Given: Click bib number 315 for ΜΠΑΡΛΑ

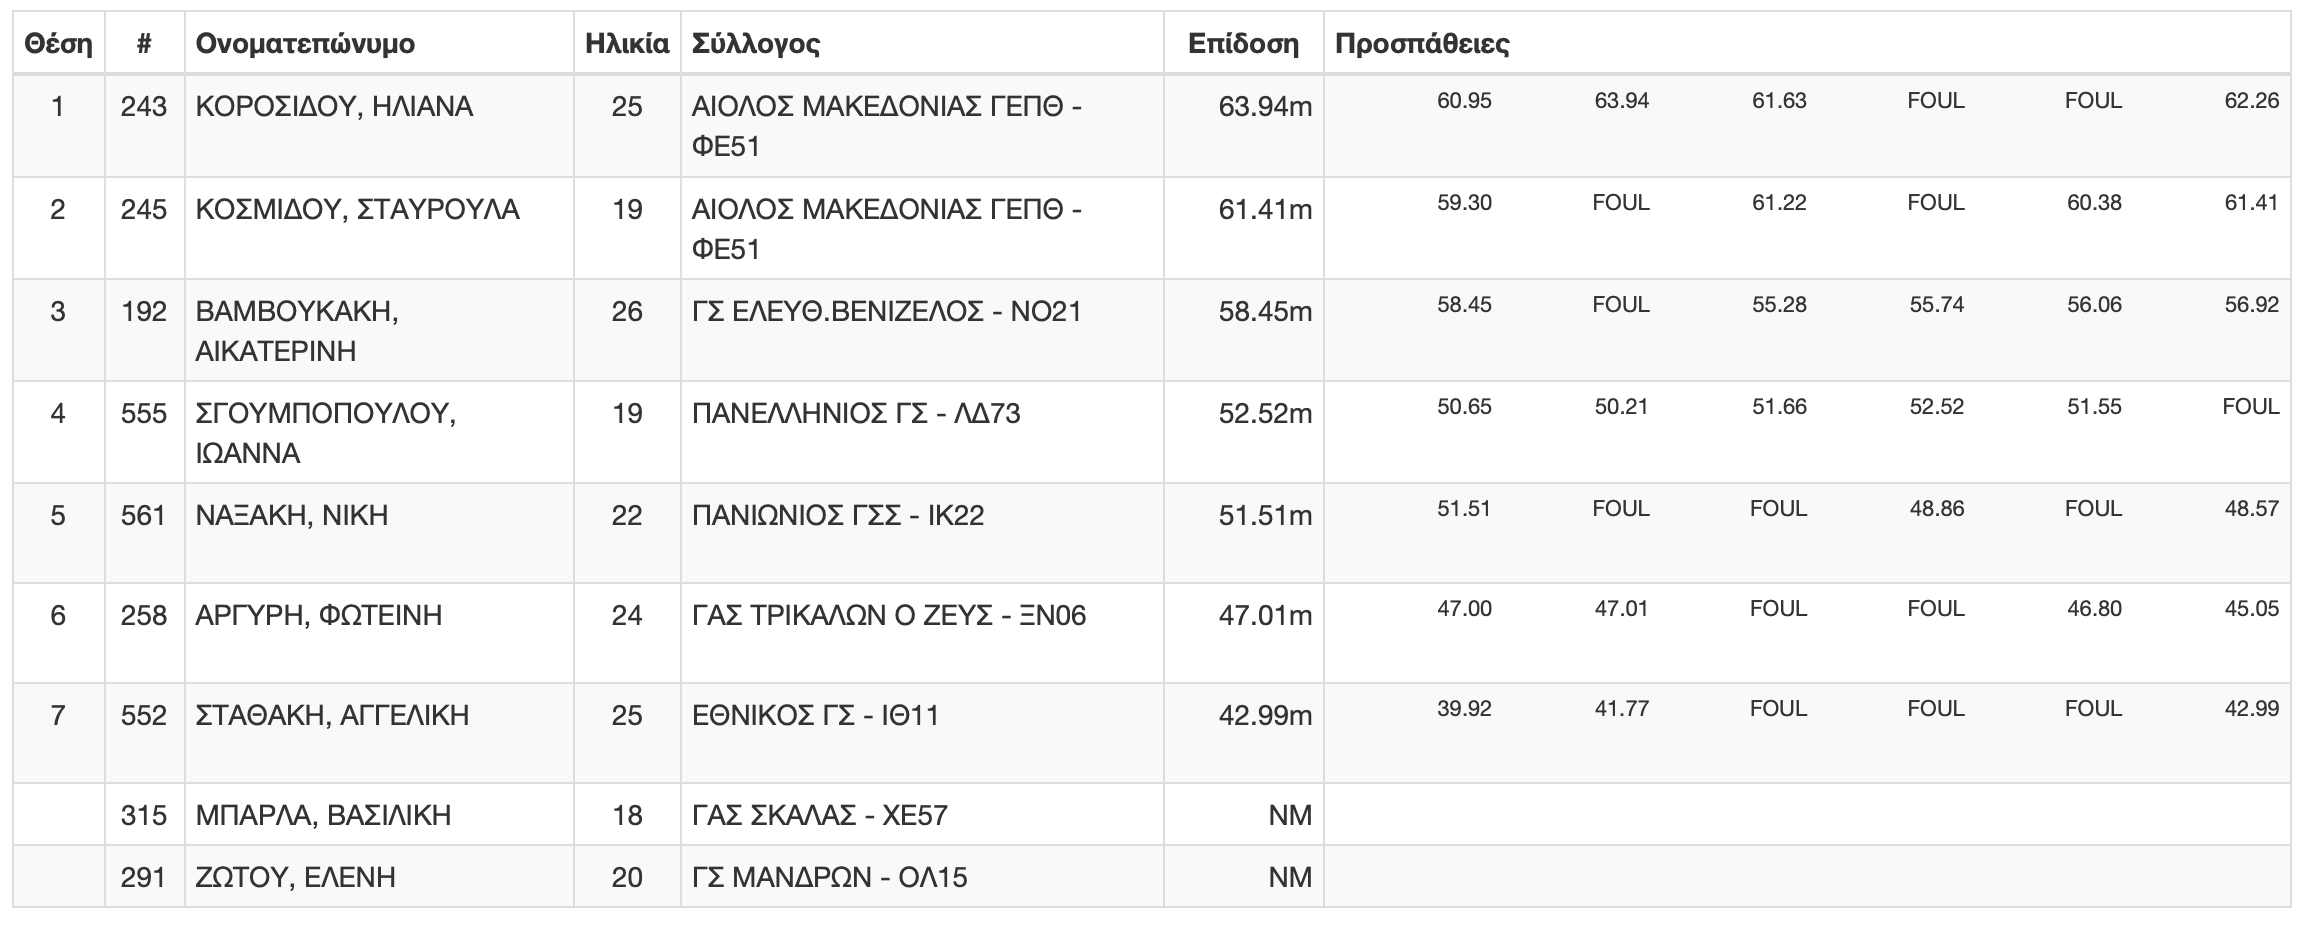Looking at the screenshot, I should tap(144, 816).
